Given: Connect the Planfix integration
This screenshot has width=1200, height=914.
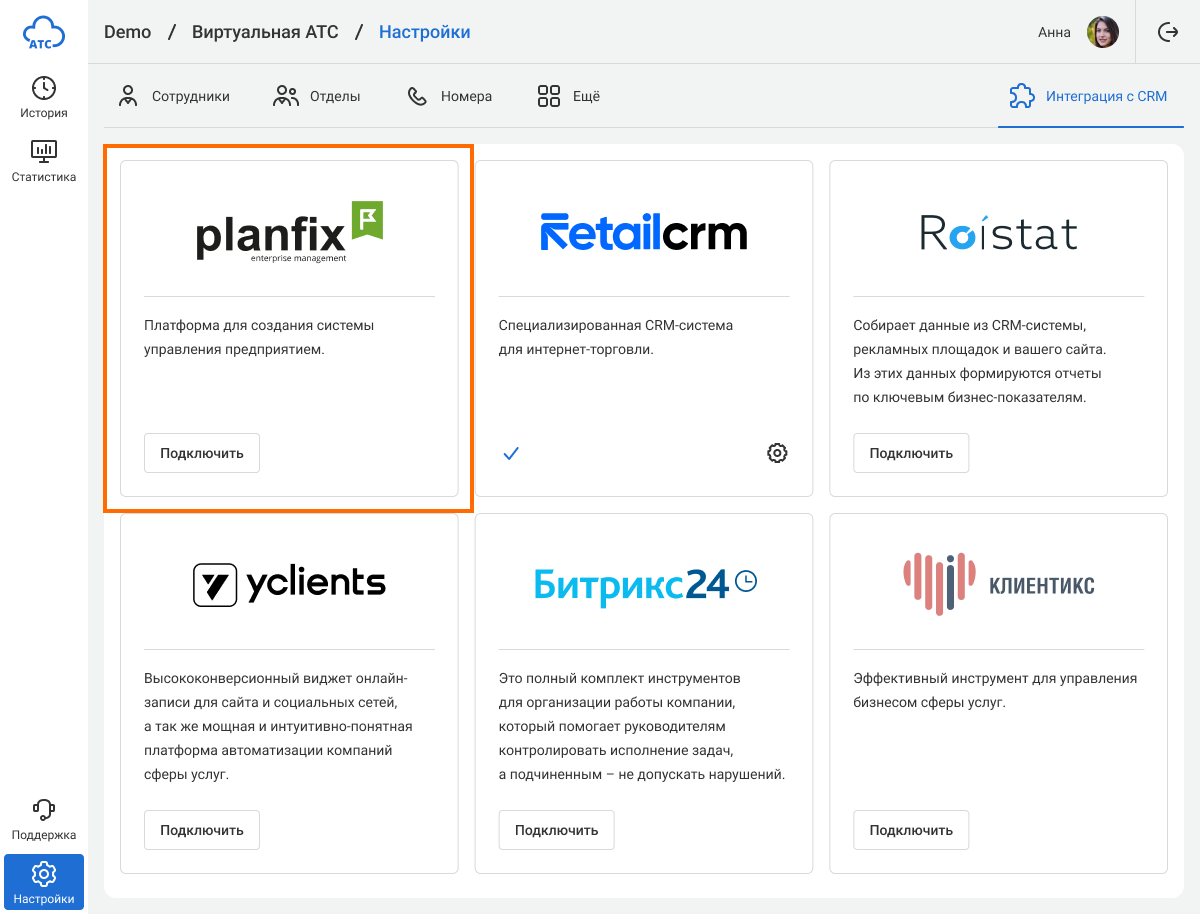Looking at the screenshot, I should pos(201,453).
